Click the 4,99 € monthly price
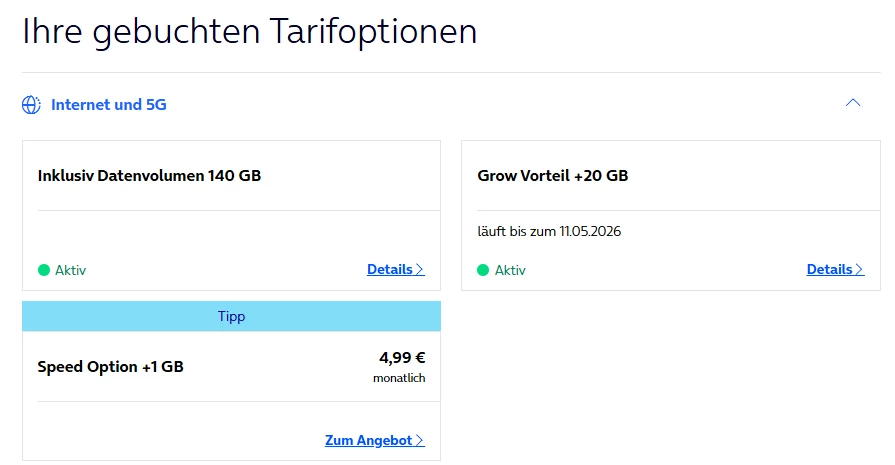 pyautogui.click(x=402, y=358)
